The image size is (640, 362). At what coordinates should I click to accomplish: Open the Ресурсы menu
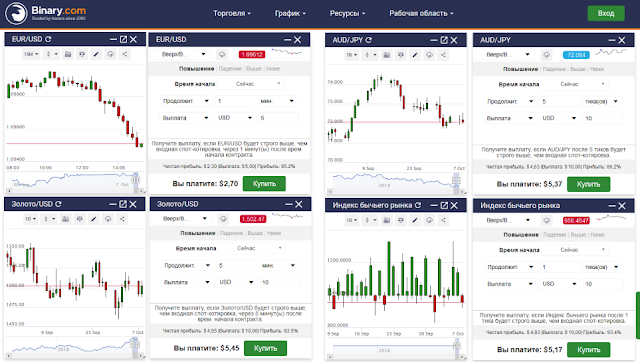pos(347,13)
